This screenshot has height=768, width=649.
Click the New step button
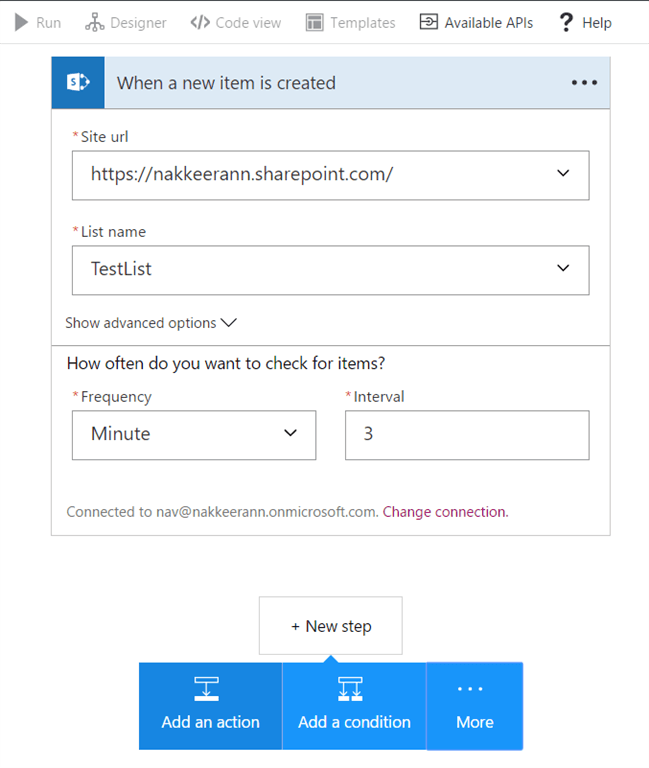coord(331,626)
